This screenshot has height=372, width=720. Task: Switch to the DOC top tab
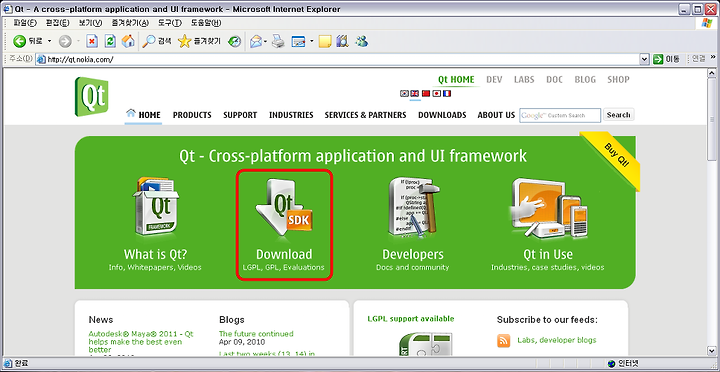[x=554, y=79]
